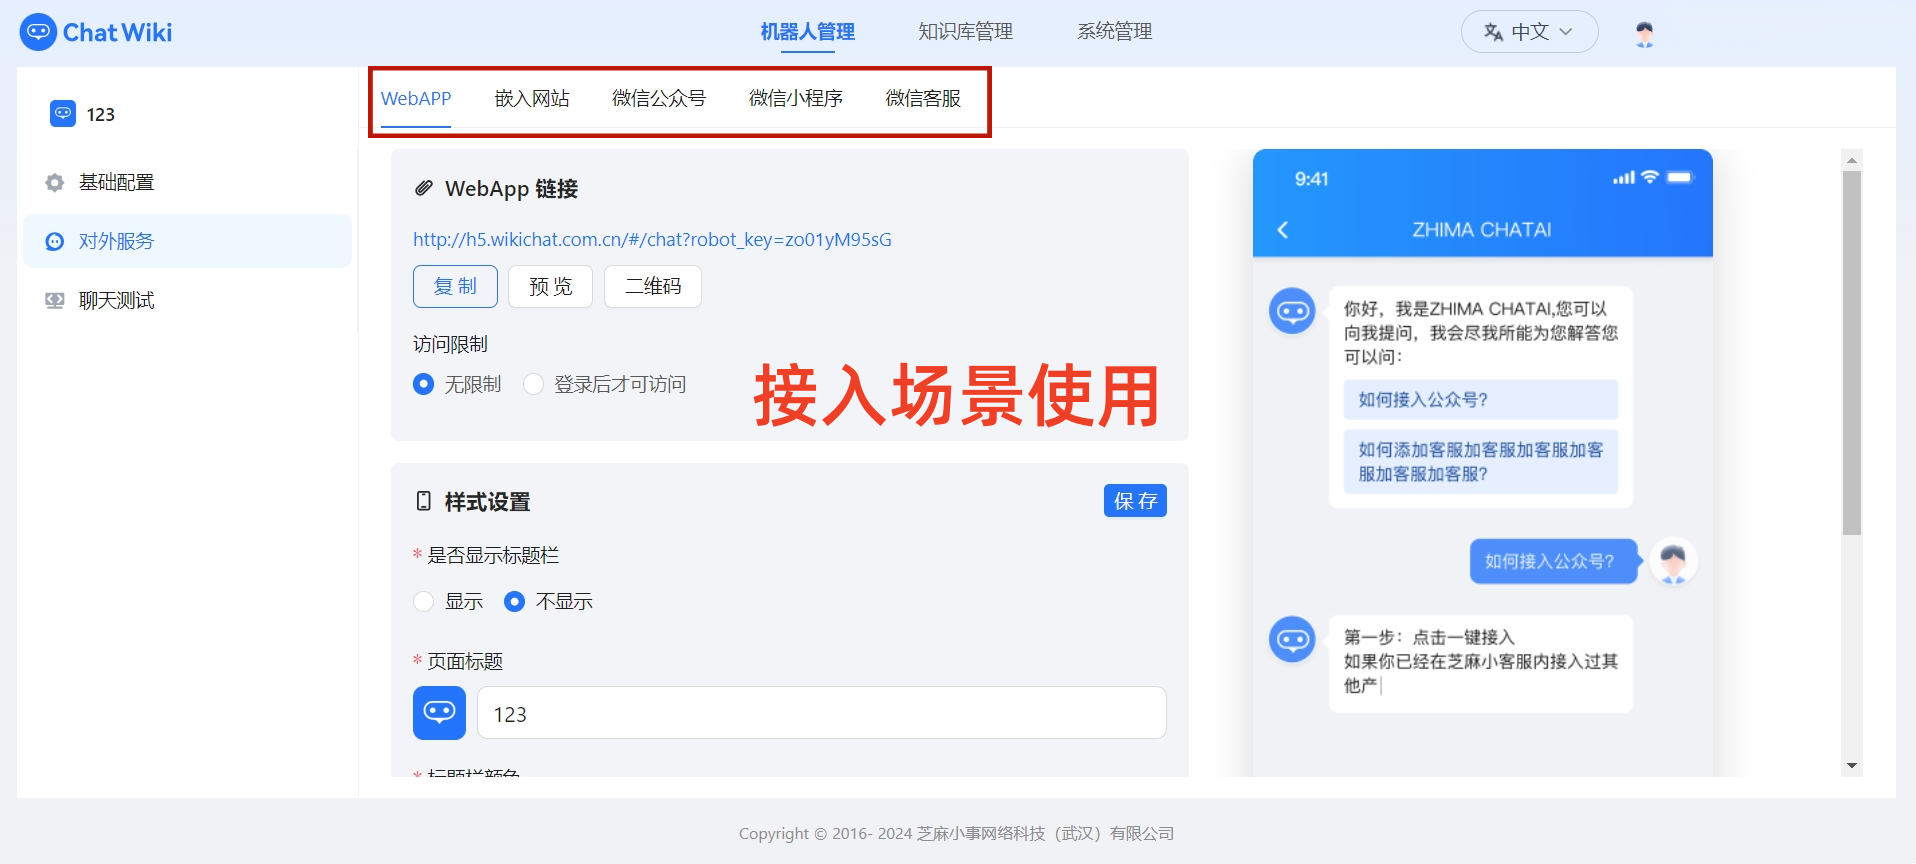Click signal strength icon in phone preview

pos(1624,178)
